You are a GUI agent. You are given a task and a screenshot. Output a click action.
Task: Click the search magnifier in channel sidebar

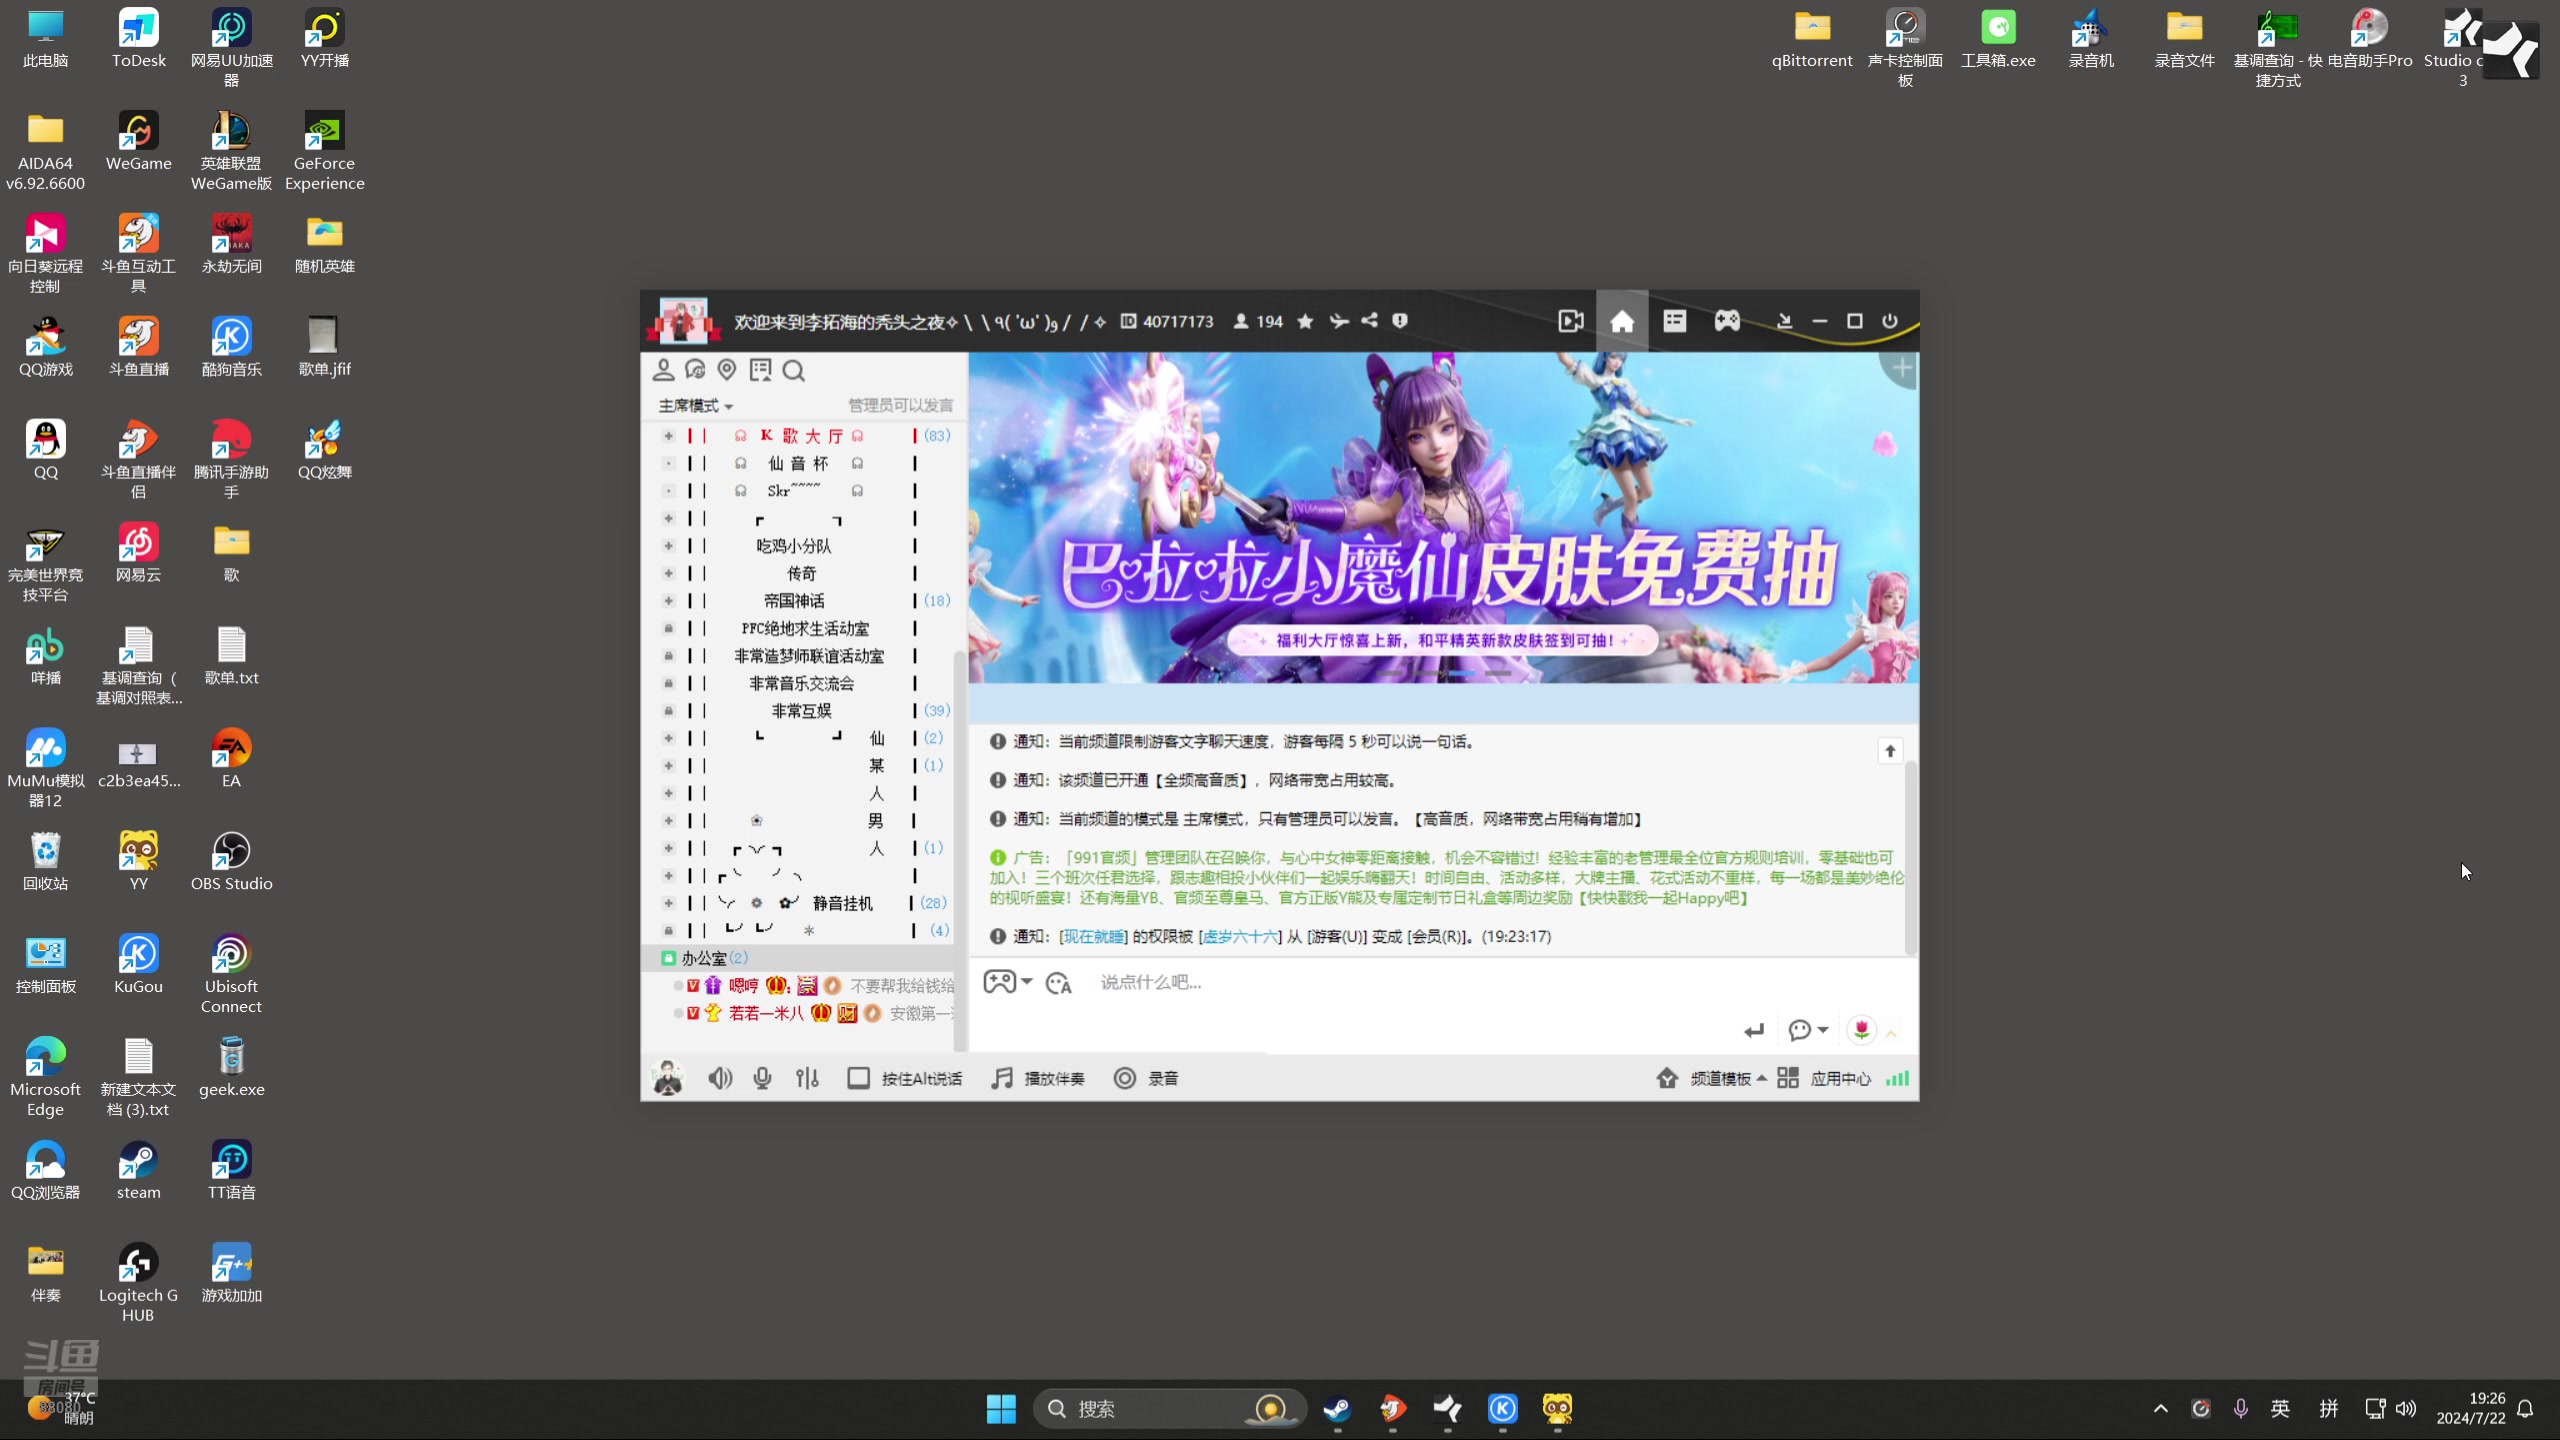794,371
